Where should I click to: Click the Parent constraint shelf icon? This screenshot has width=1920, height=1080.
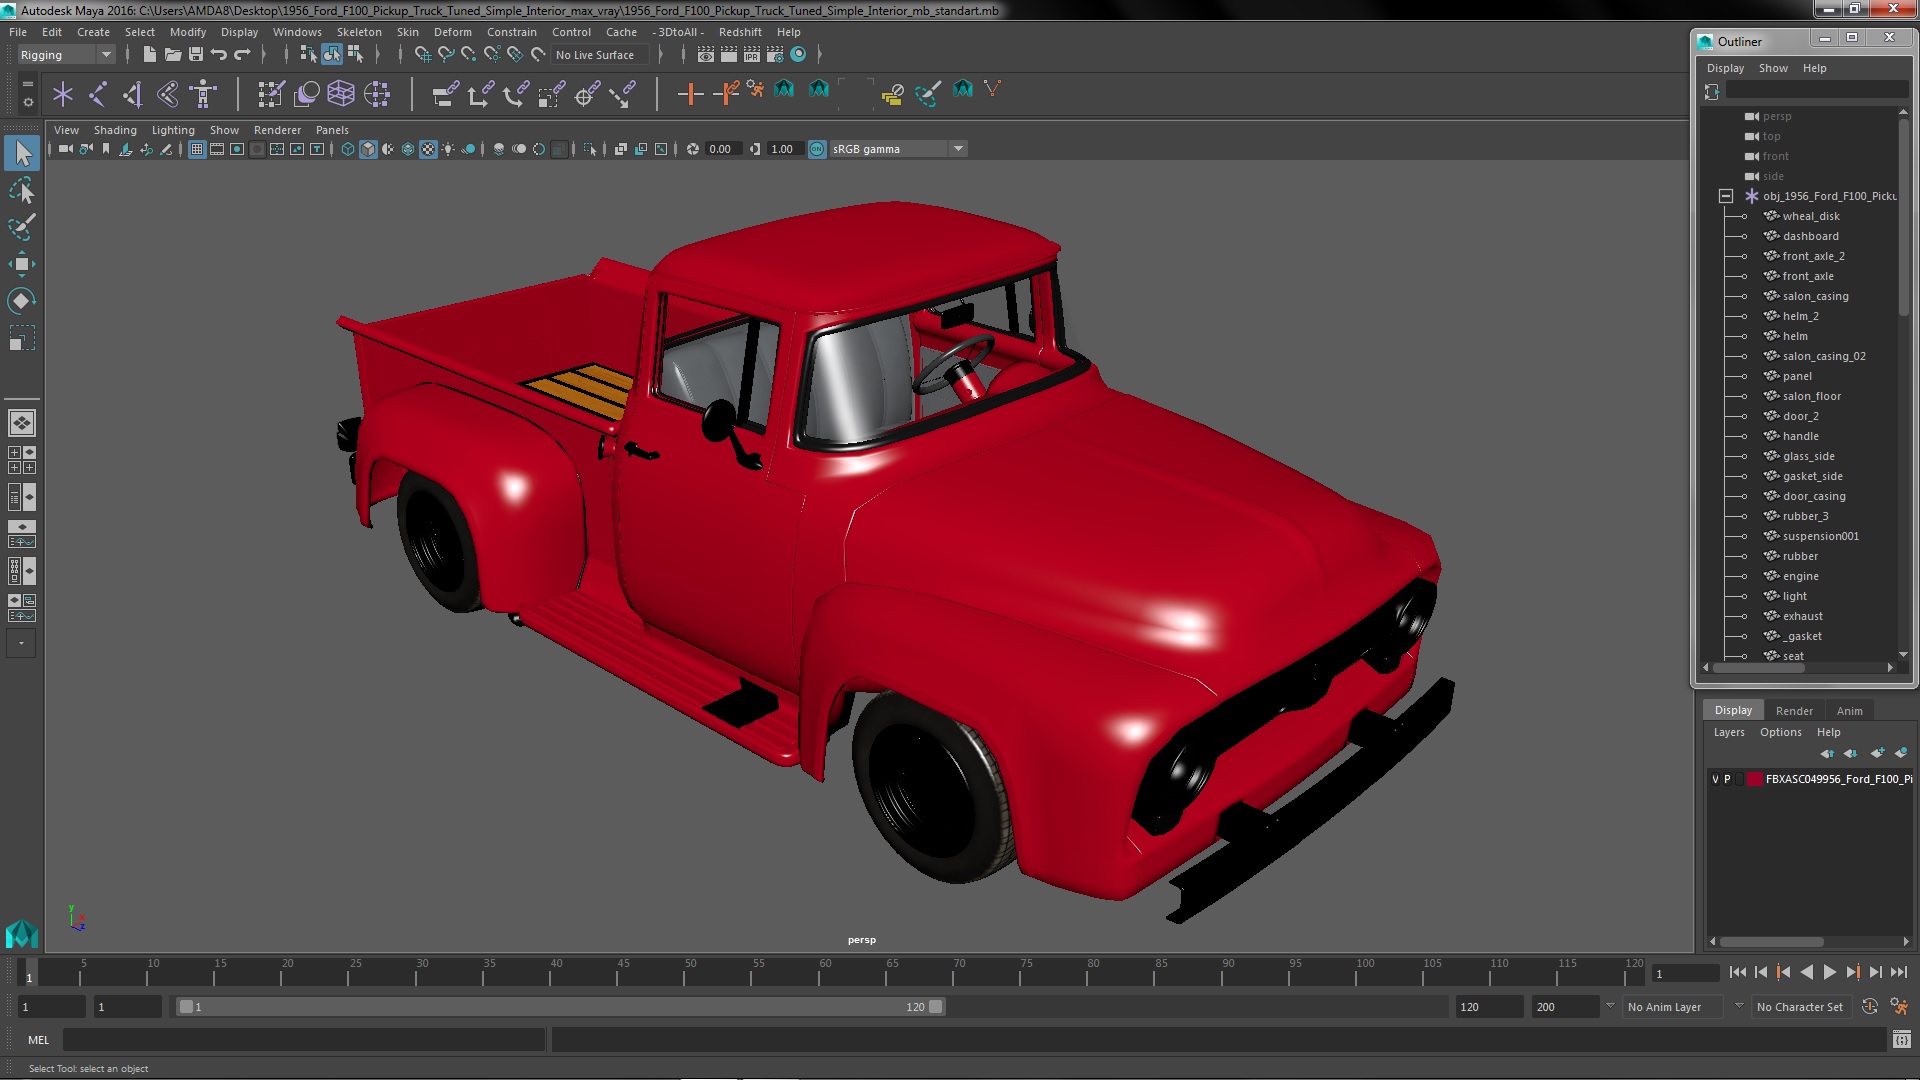[x=445, y=94]
